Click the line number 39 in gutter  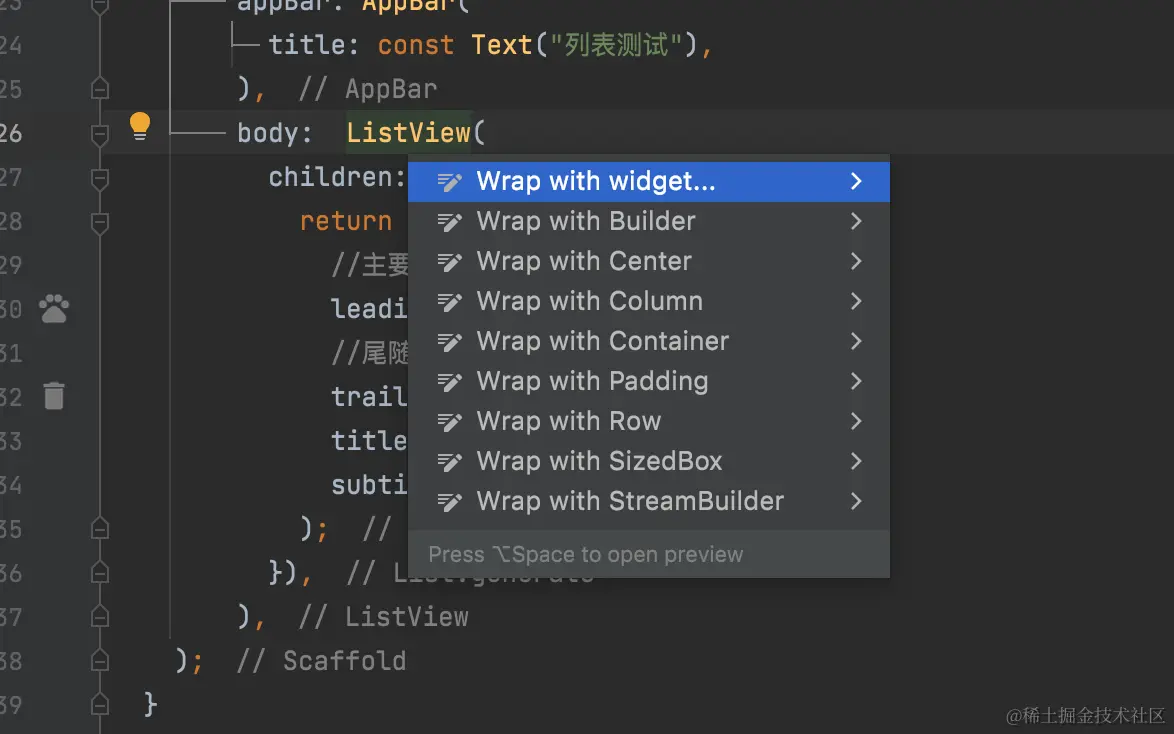point(10,704)
